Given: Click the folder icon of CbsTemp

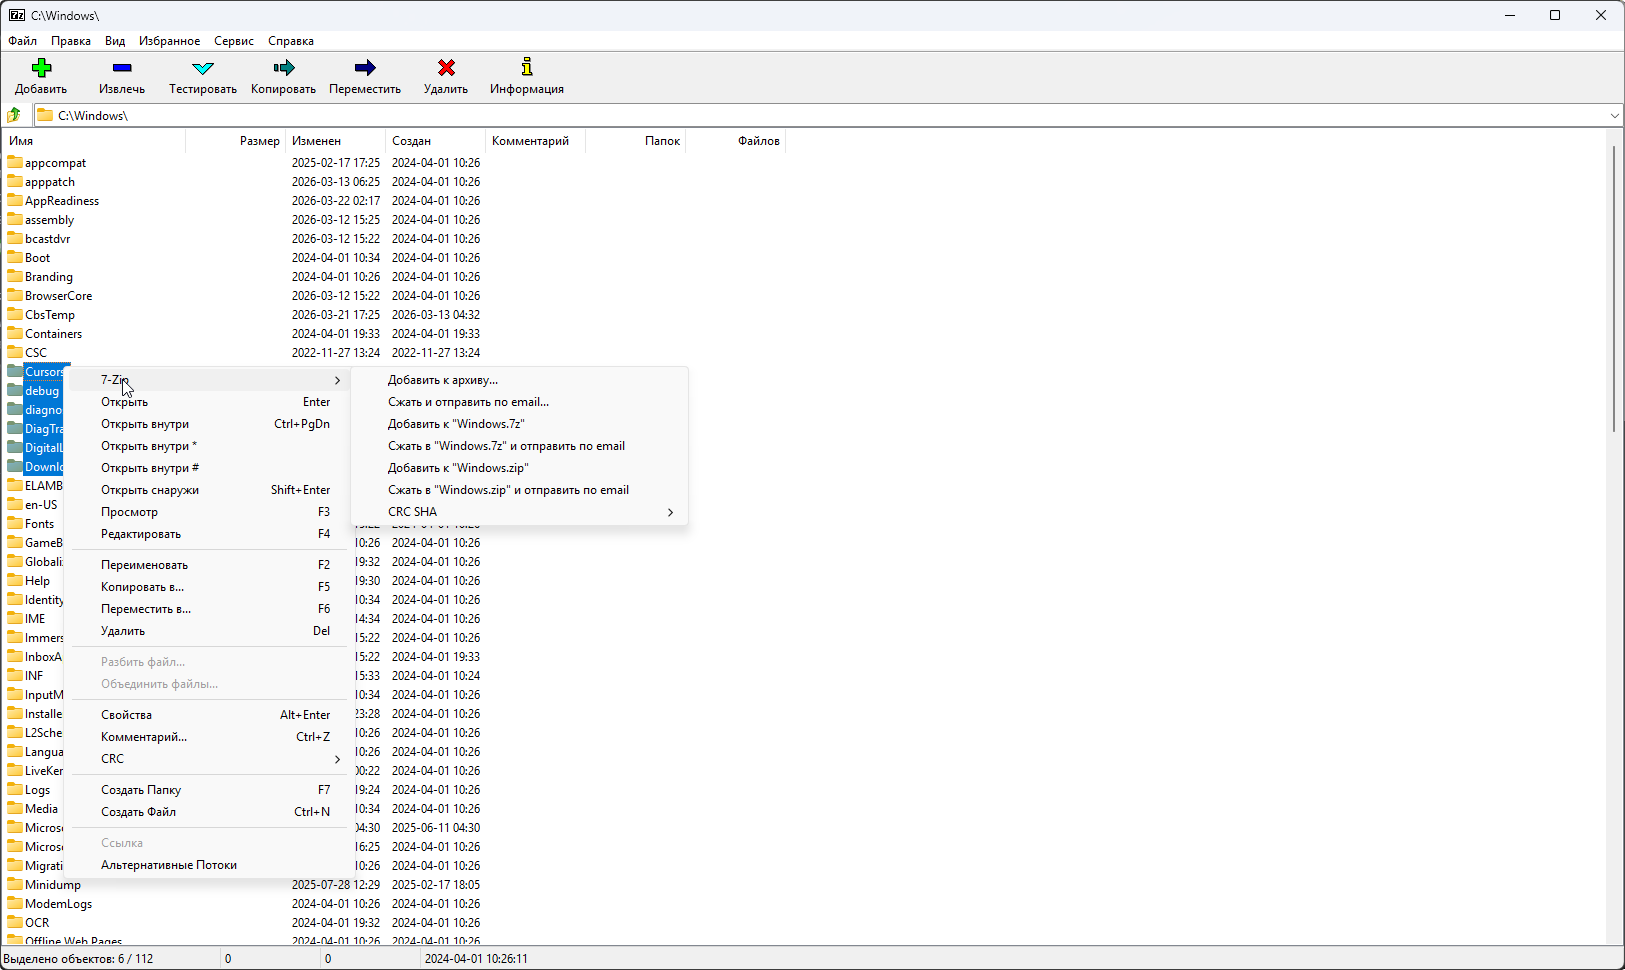Looking at the screenshot, I should (15, 314).
